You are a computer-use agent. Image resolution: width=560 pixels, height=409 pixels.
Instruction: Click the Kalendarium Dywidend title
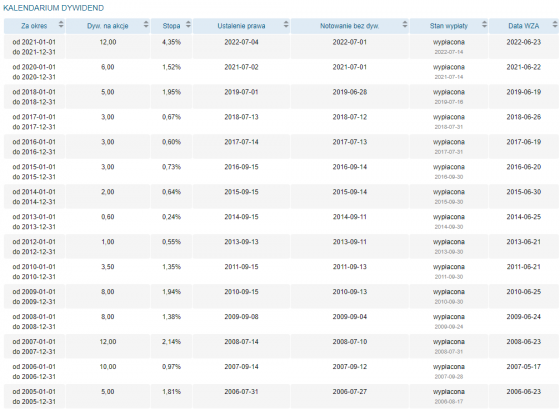54,8
